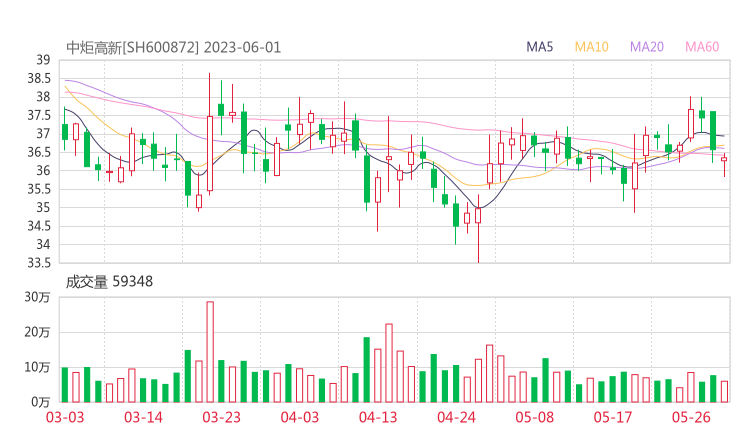Viewport: 740px width, 440px height.
Task: Click the 37.5 price axis label
Action: pyautogui.click(x=39, y=115)
